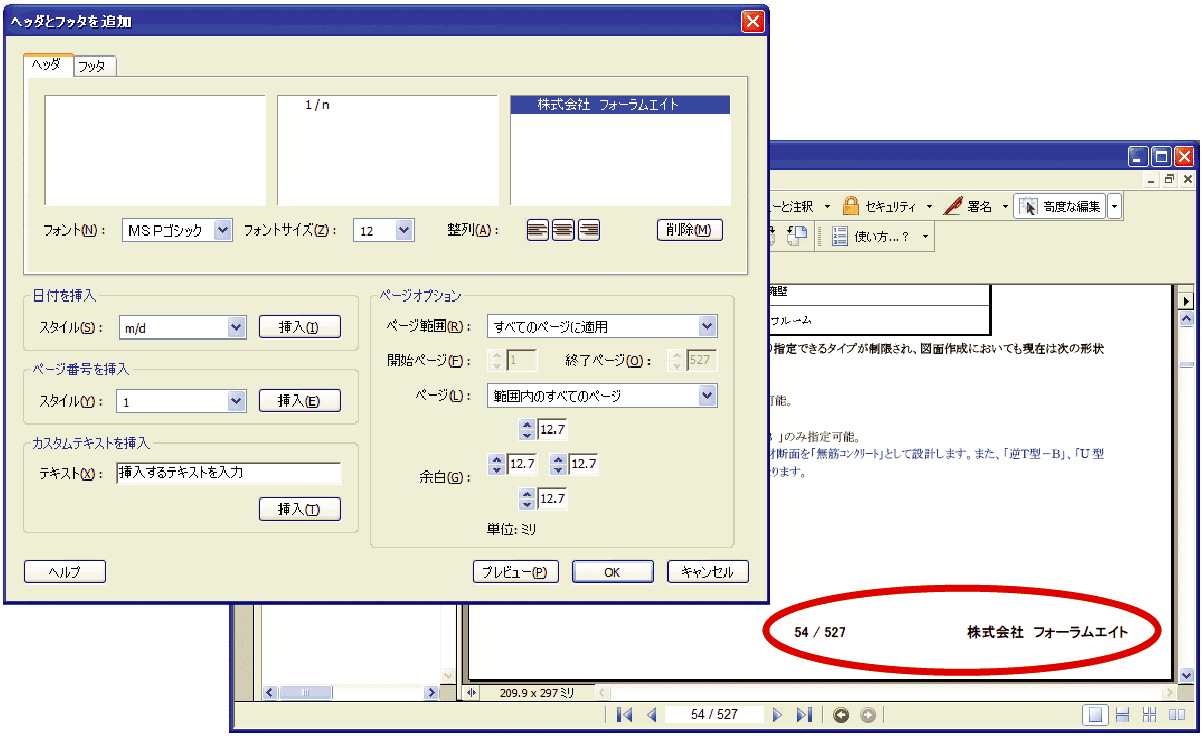
Task: Click the 高度な編集 toolbar button
Action: [1060, 206]
